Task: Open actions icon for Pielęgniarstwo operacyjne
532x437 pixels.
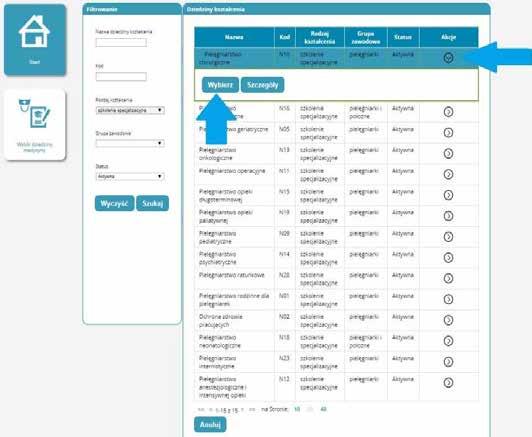Action: point(448,174)
